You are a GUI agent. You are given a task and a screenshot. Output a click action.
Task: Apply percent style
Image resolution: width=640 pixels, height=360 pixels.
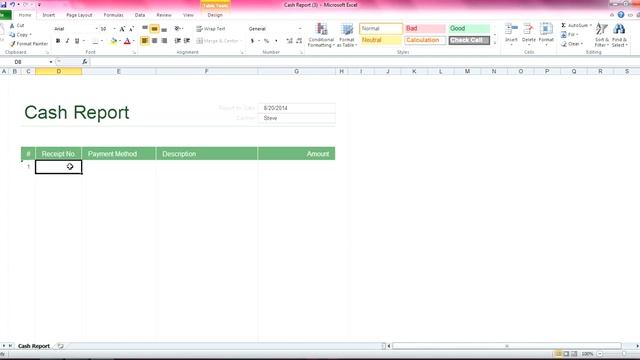267,41
